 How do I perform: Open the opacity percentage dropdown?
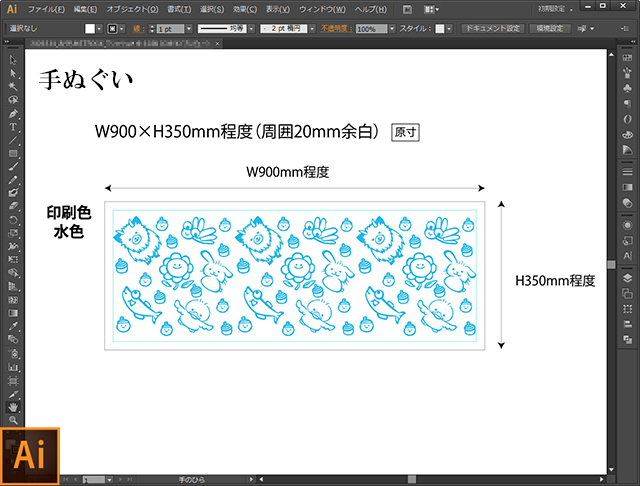coord(392,29)
